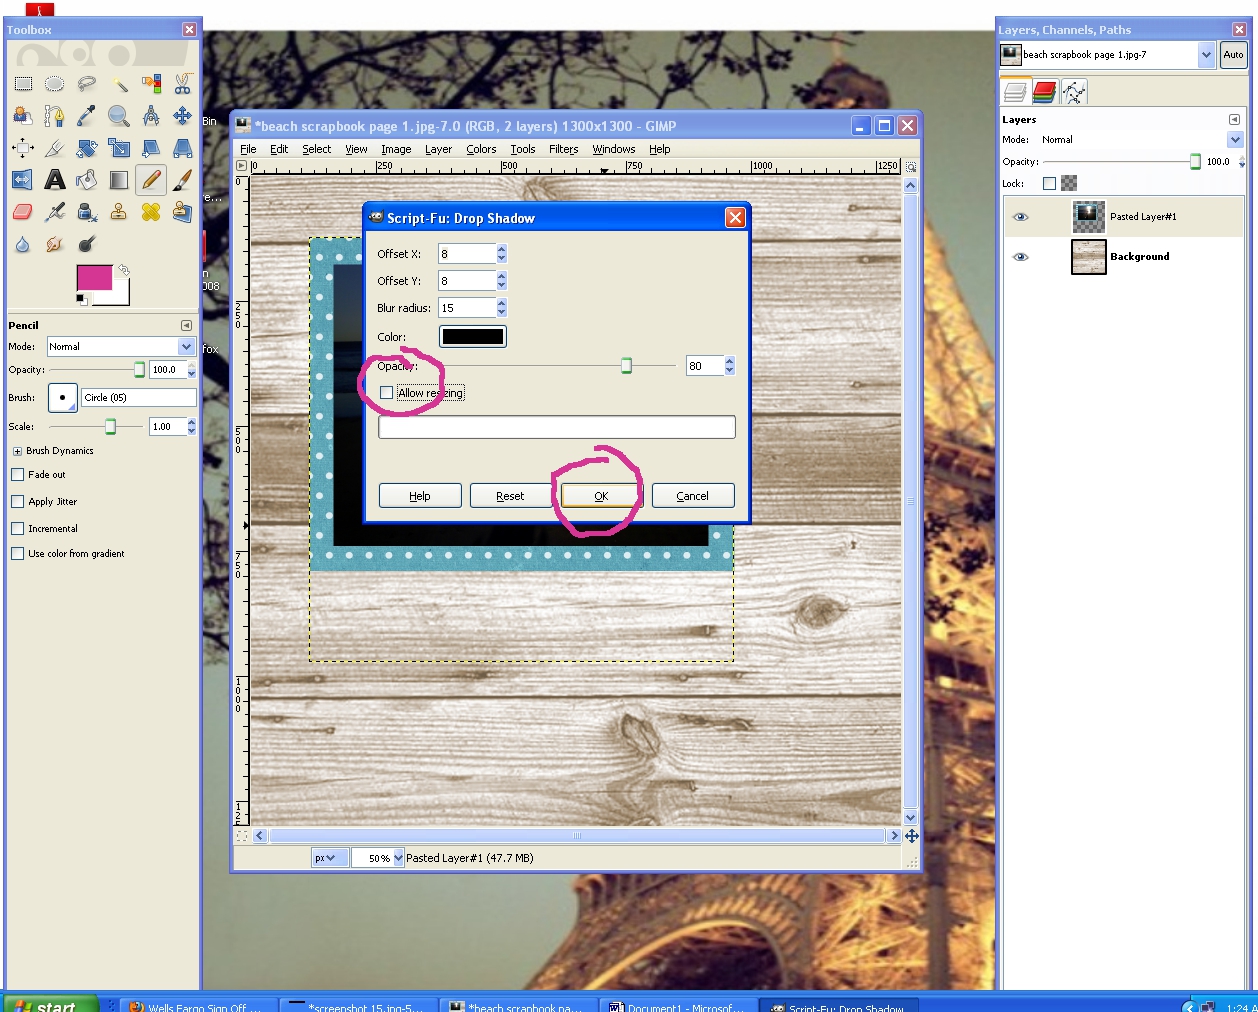Choose the Foreground Select tool

[x=23, y=116]
